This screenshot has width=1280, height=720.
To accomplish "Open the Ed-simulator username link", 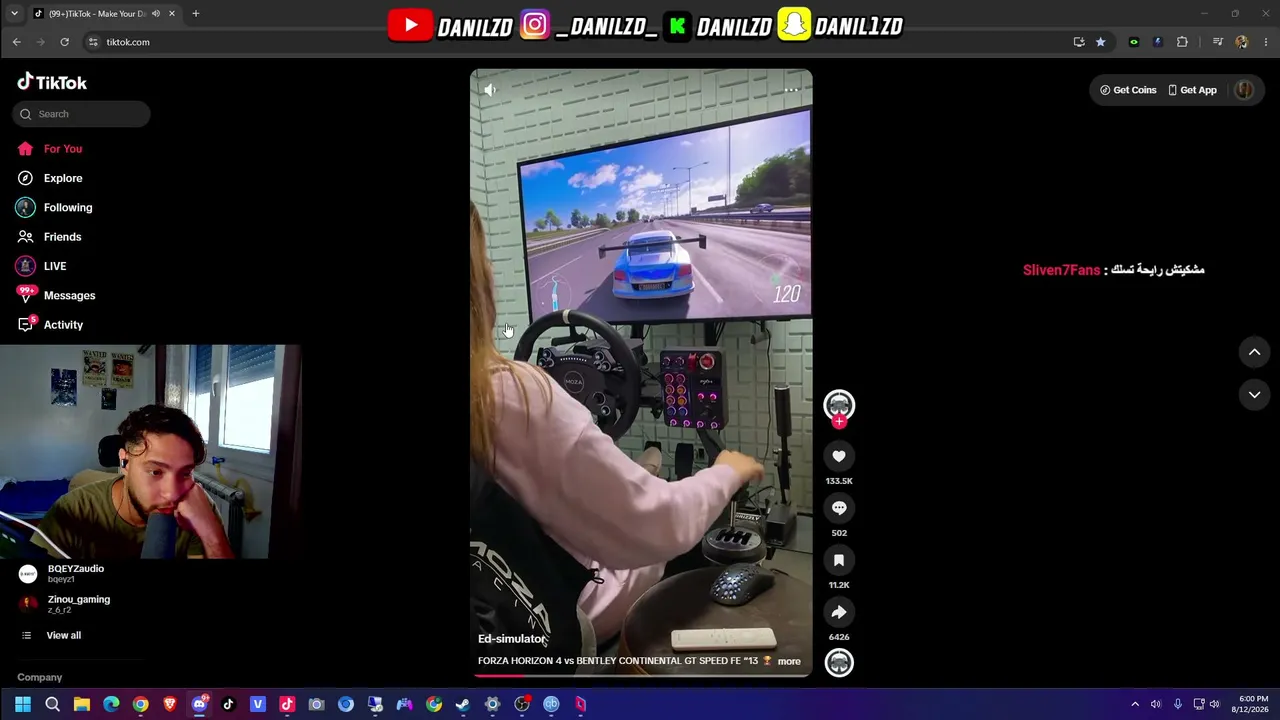I will click(x=512, y=639).
